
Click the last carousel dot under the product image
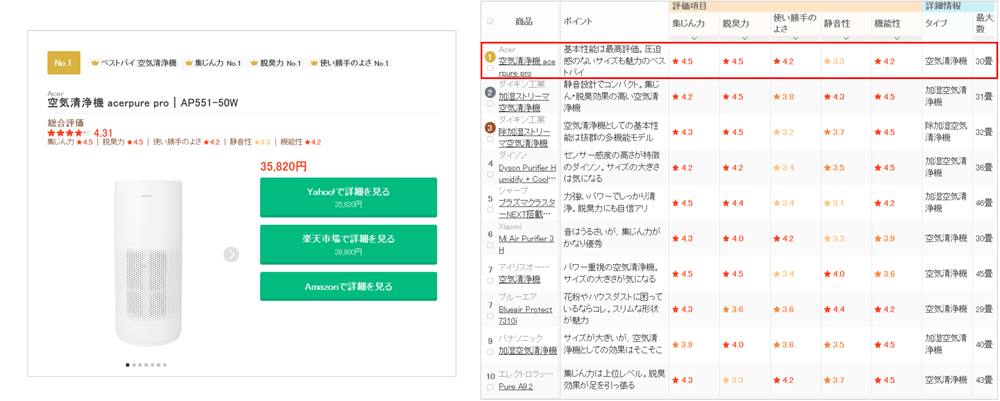pos(165,365)
